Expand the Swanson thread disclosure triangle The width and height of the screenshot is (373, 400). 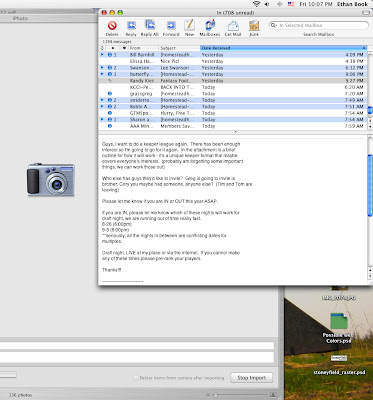[102, 68]
